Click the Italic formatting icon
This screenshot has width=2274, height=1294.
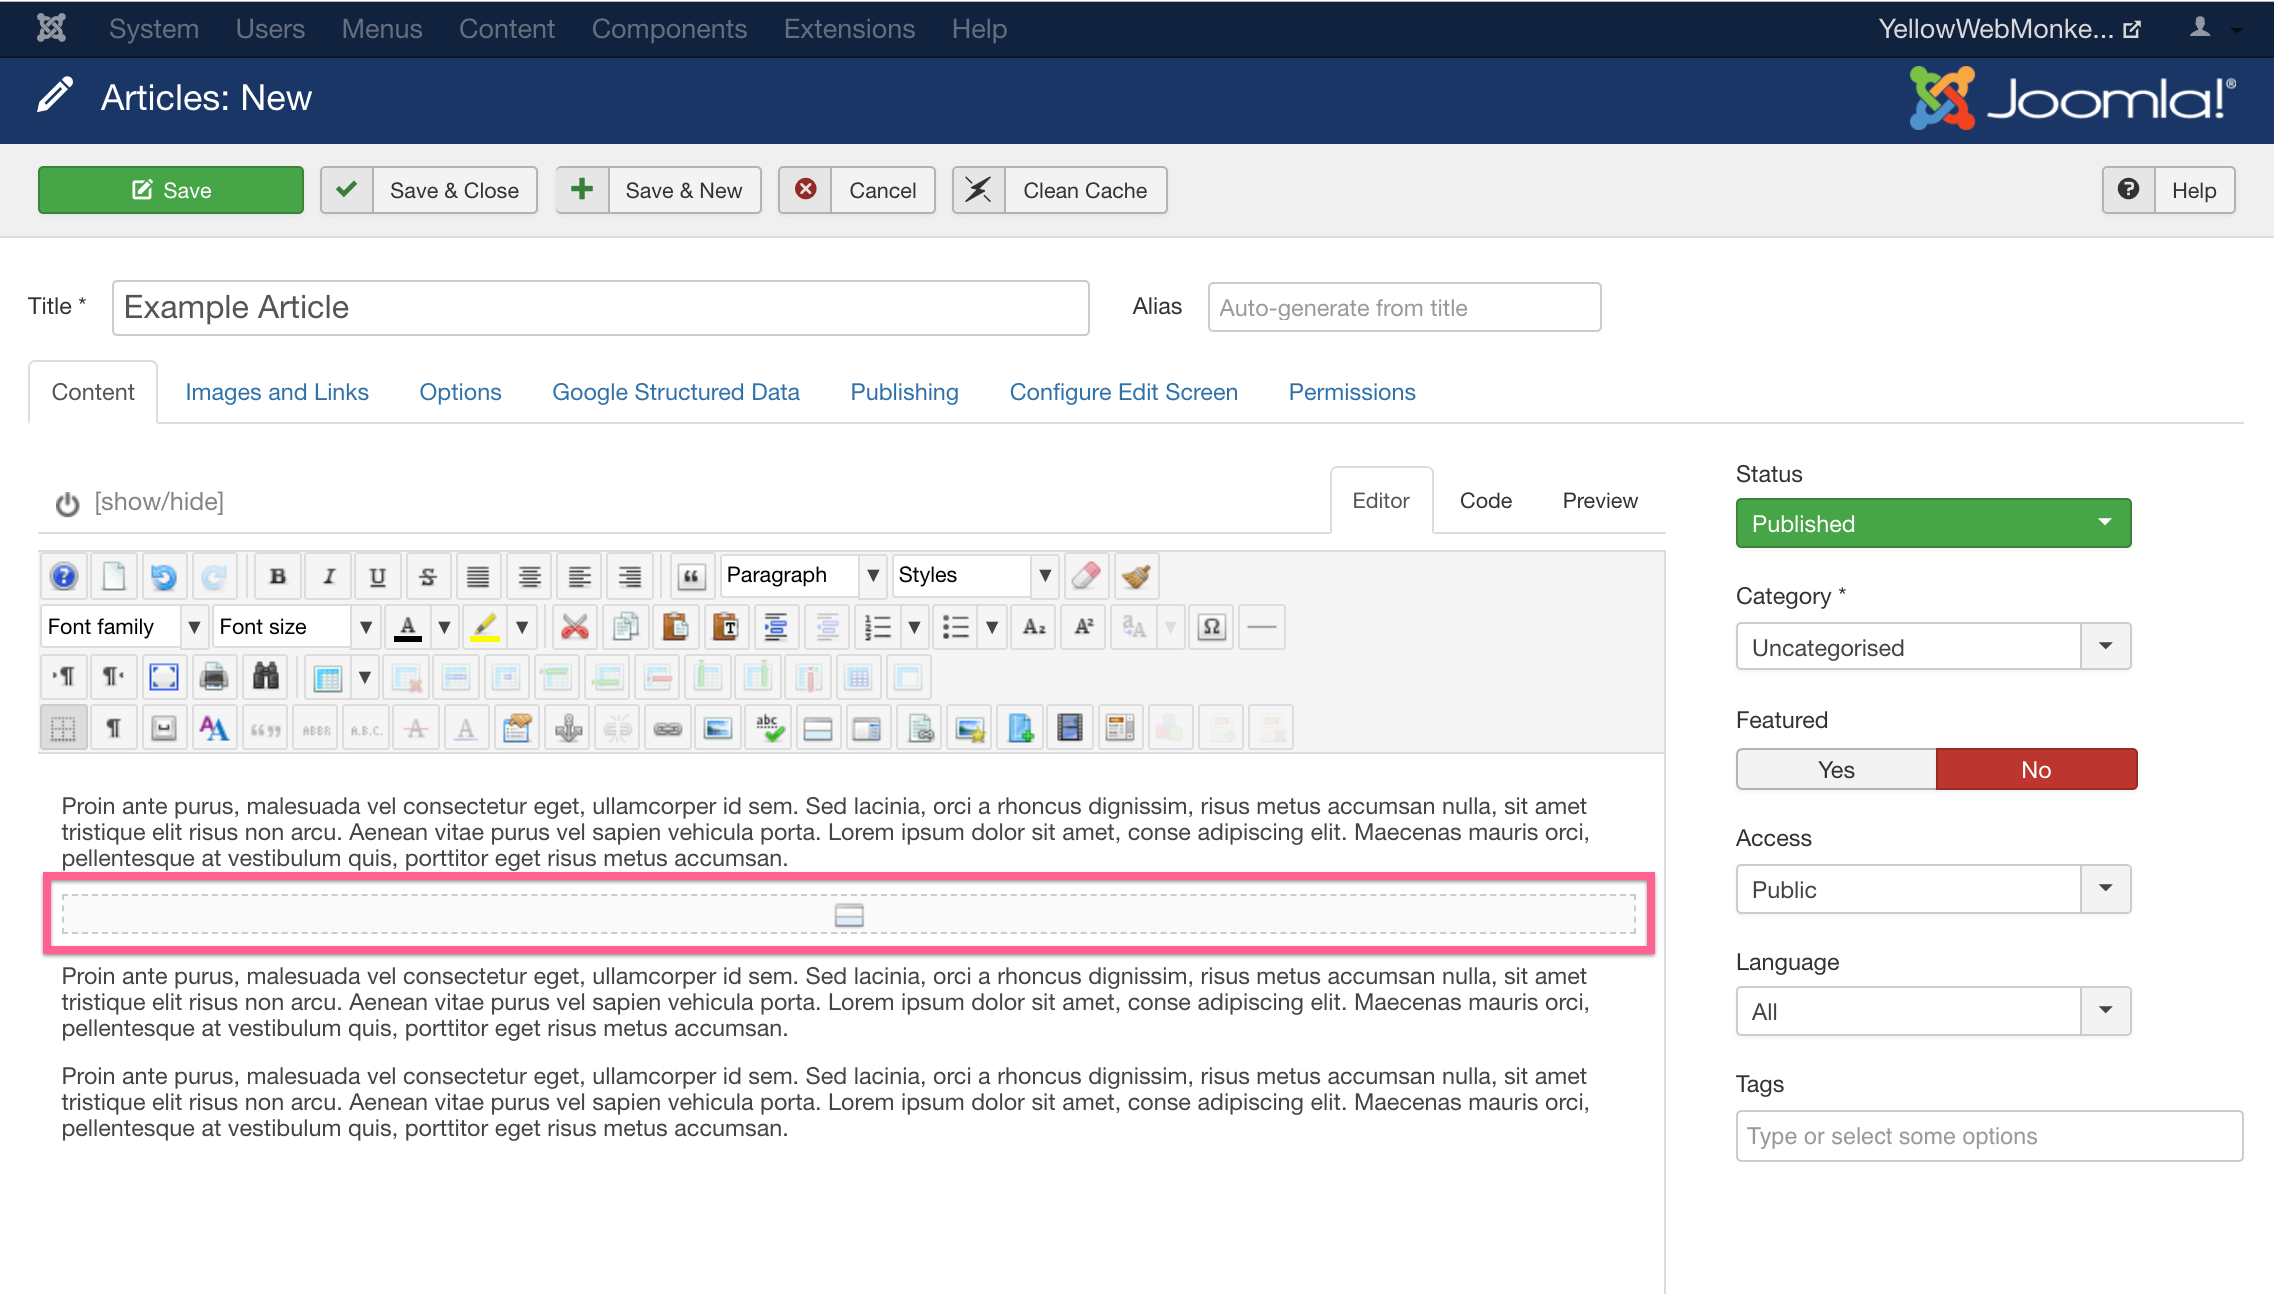[x=328, y=576]
